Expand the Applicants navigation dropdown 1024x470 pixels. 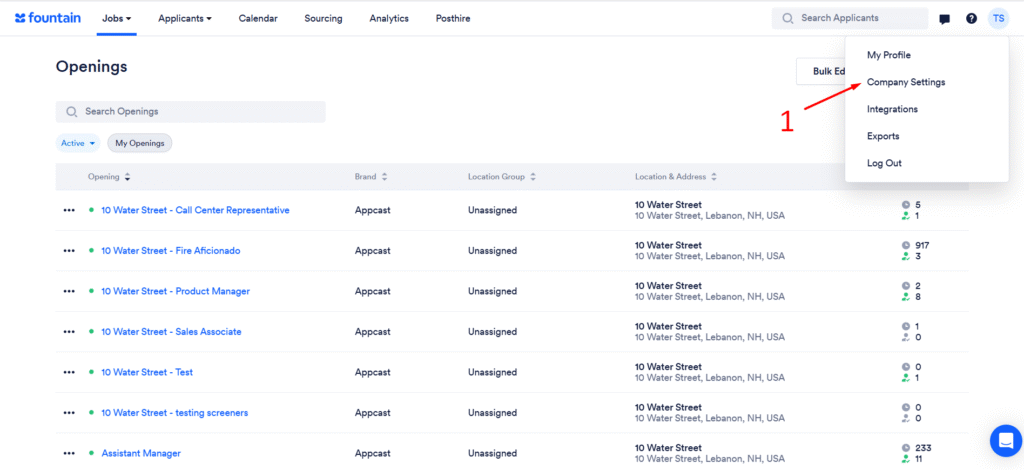pos(184,18)
